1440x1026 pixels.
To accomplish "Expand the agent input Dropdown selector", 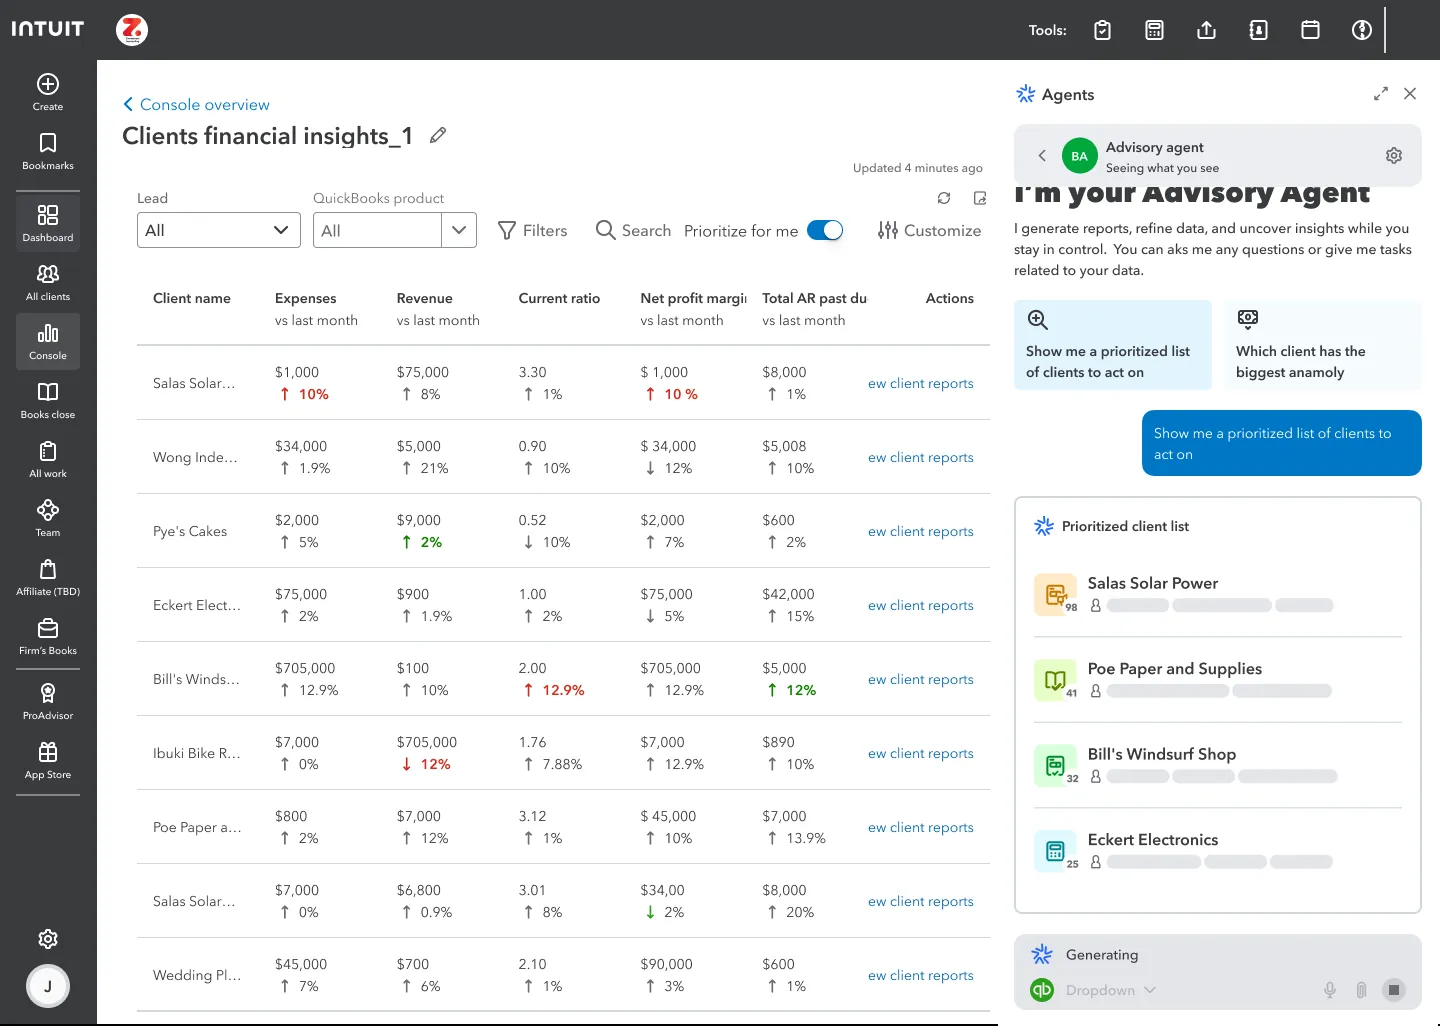I will coord(1110,990).
